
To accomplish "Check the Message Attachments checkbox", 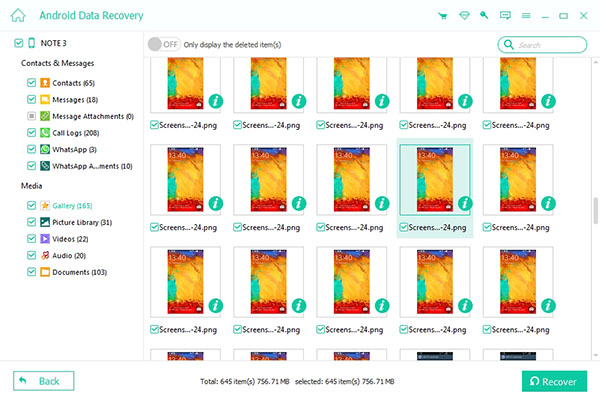I will click(x=32, y=116).
